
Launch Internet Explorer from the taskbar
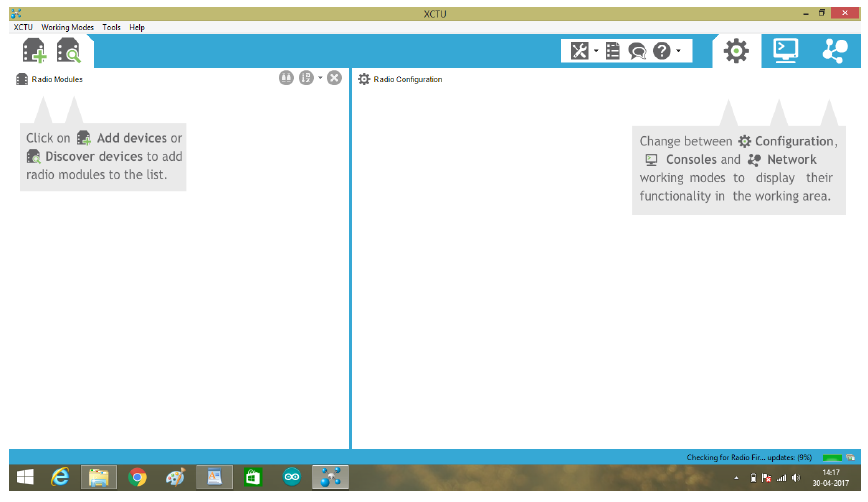pyautogui.click(x=60, y=477)
